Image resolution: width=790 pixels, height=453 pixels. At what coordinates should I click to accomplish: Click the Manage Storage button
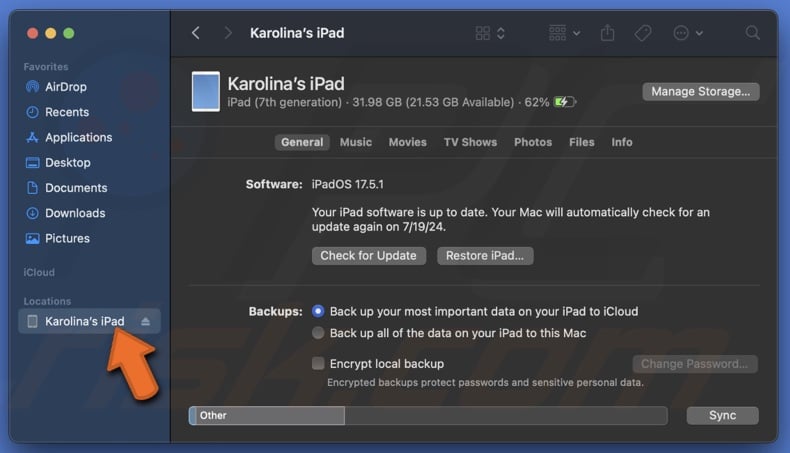point(700,92)
